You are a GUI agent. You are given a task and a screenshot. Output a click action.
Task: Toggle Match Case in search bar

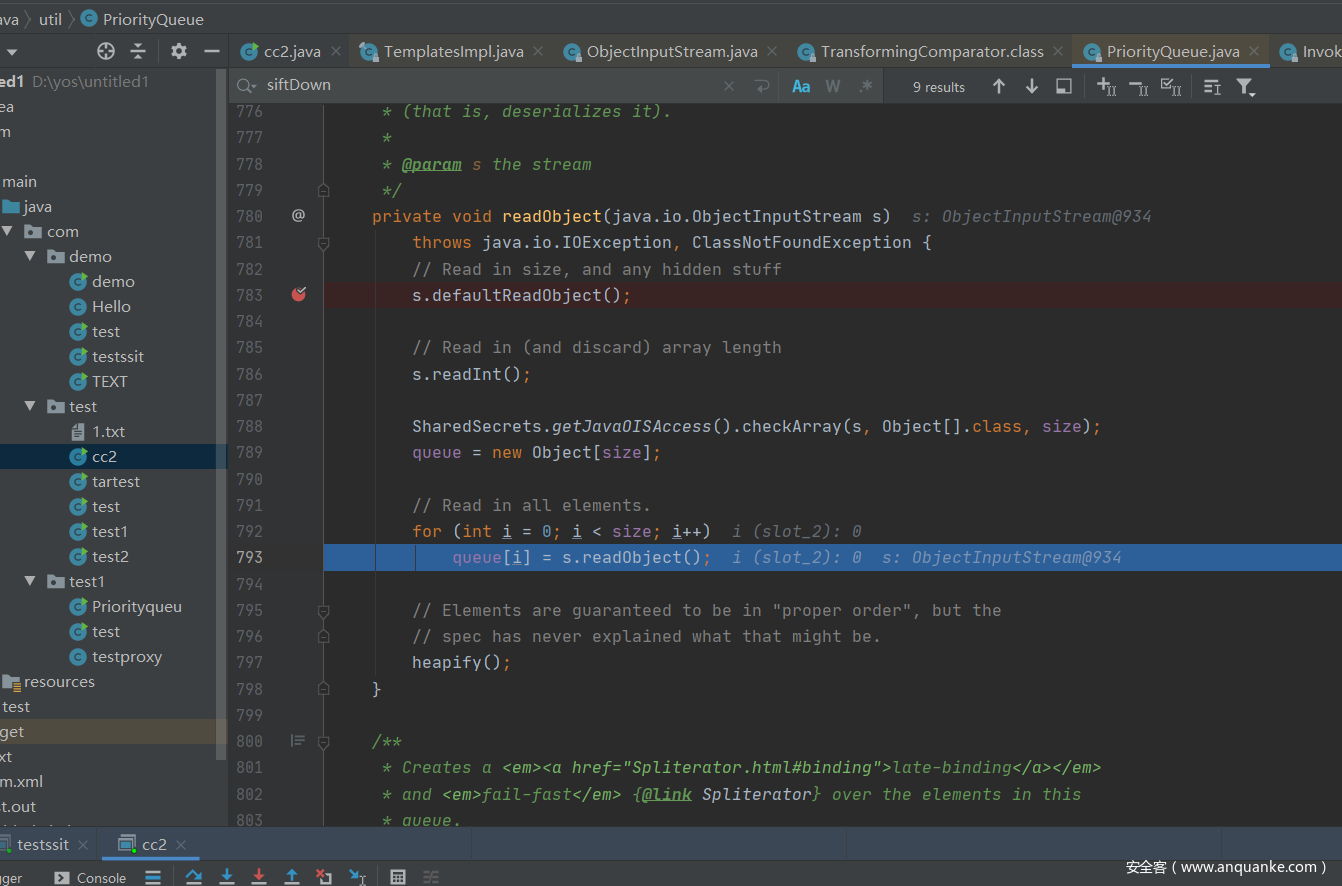tap(801, 87)
